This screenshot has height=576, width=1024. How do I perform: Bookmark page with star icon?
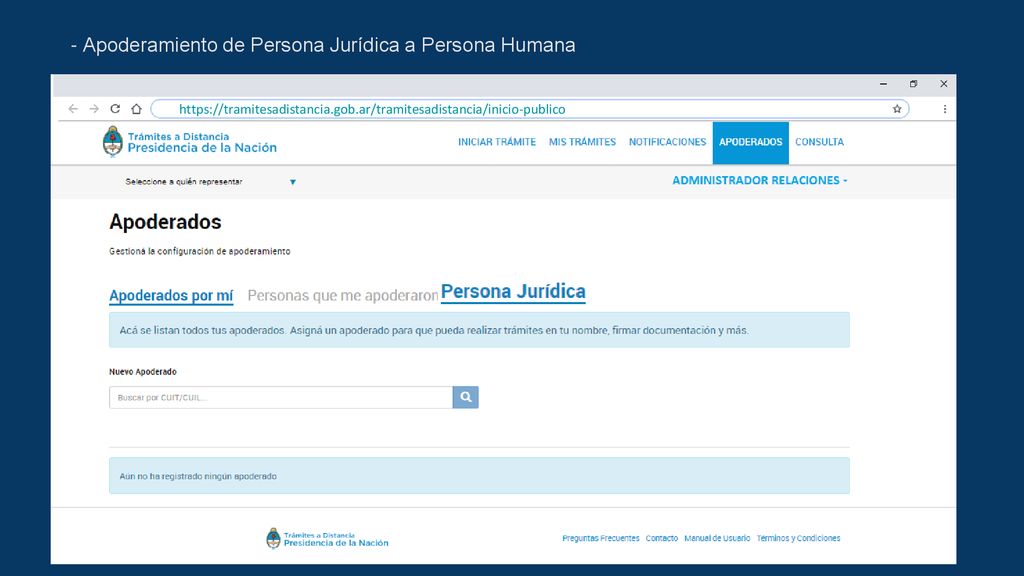(x=897, y=109)
